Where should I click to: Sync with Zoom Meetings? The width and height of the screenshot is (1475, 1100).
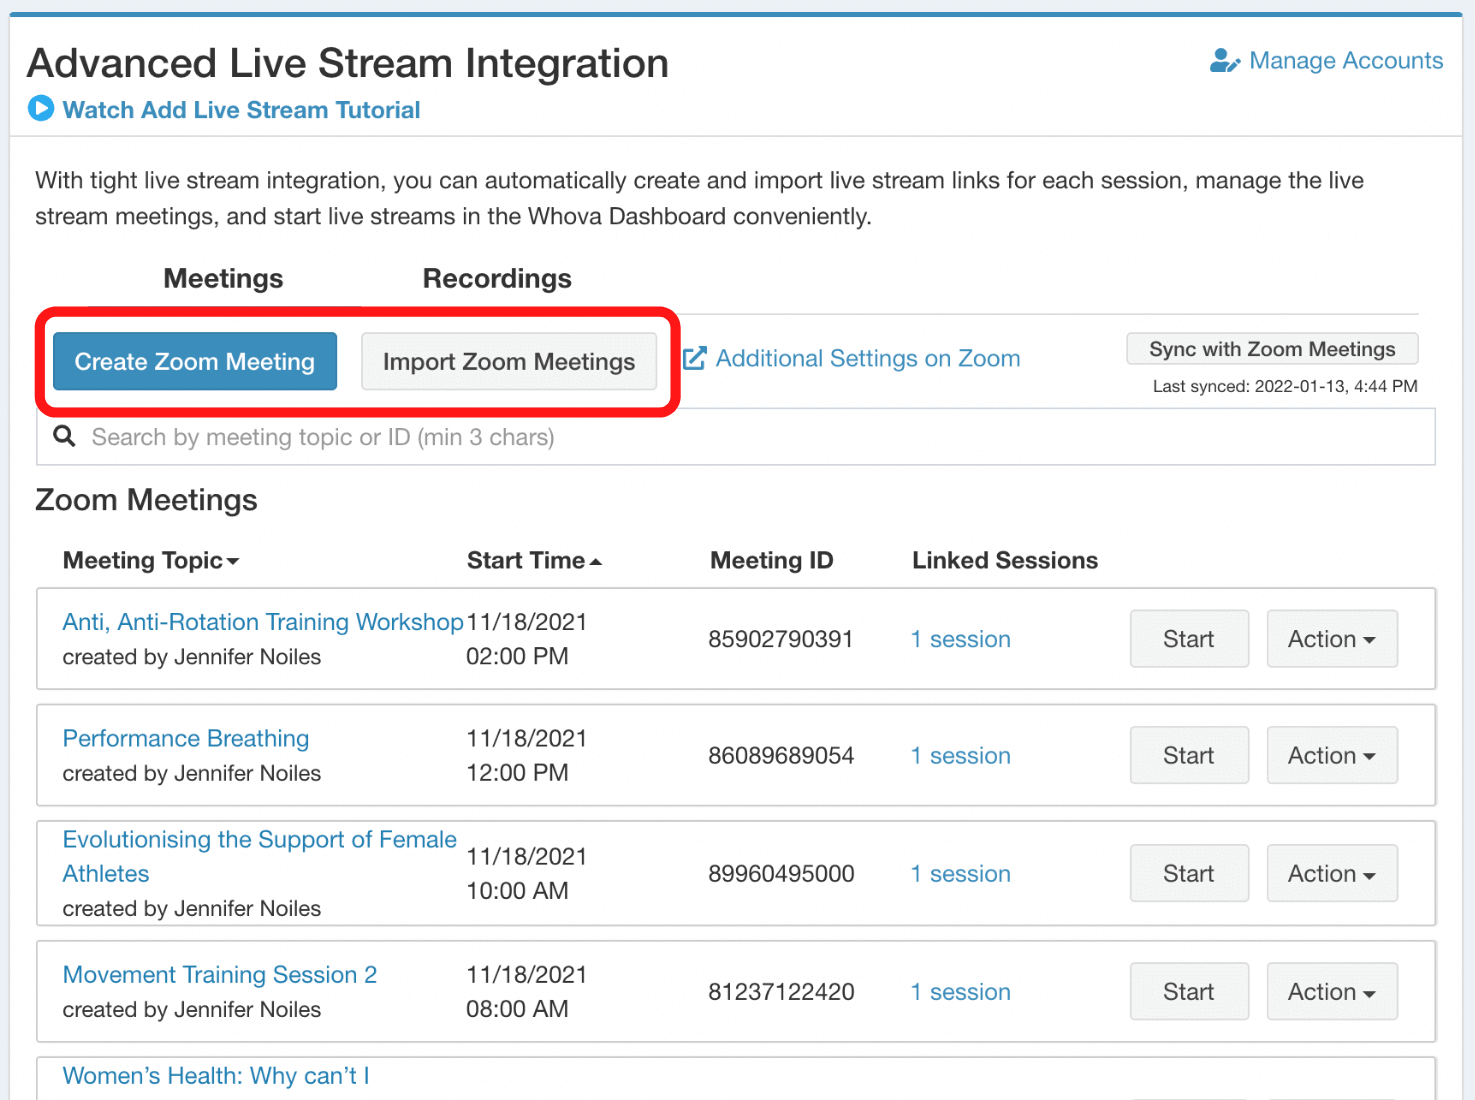pyautogui.click(x=1271, y=349)
